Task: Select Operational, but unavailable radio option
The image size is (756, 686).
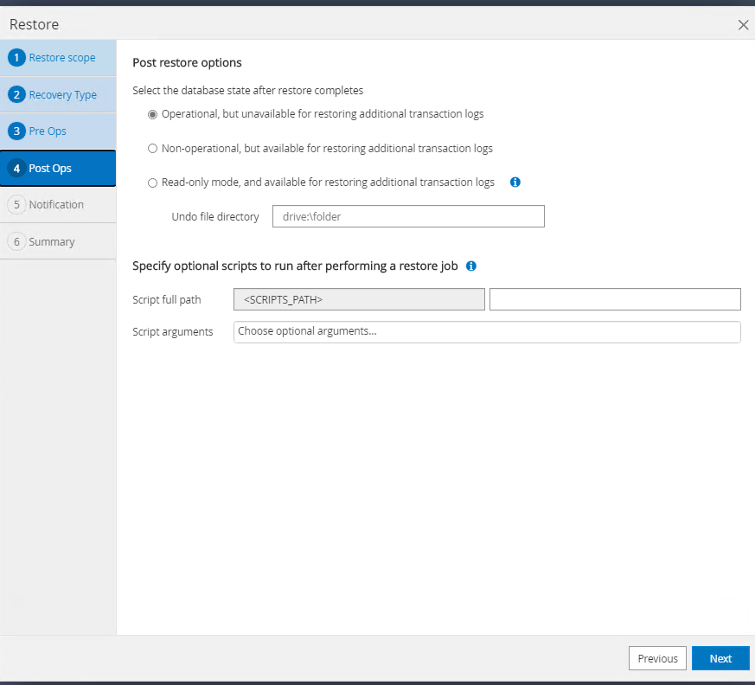Action: point(153,114)
